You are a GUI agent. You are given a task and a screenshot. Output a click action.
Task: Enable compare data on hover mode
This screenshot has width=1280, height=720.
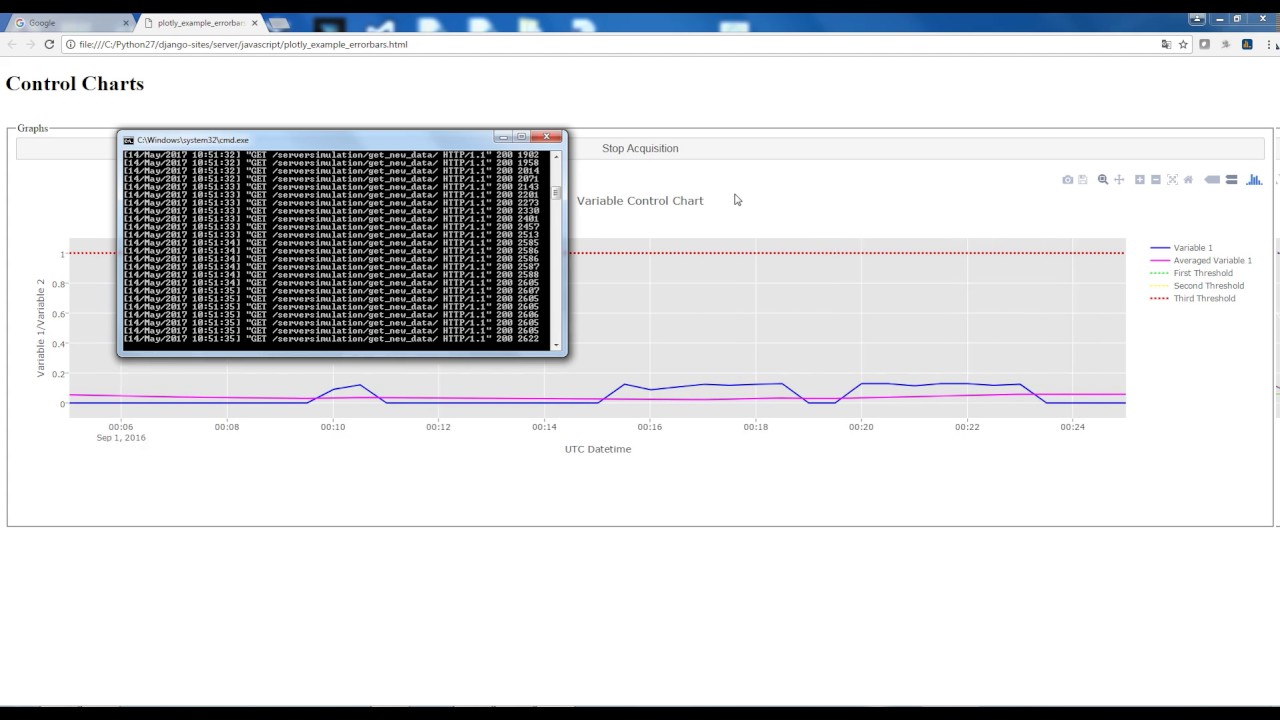(1231, 179)
